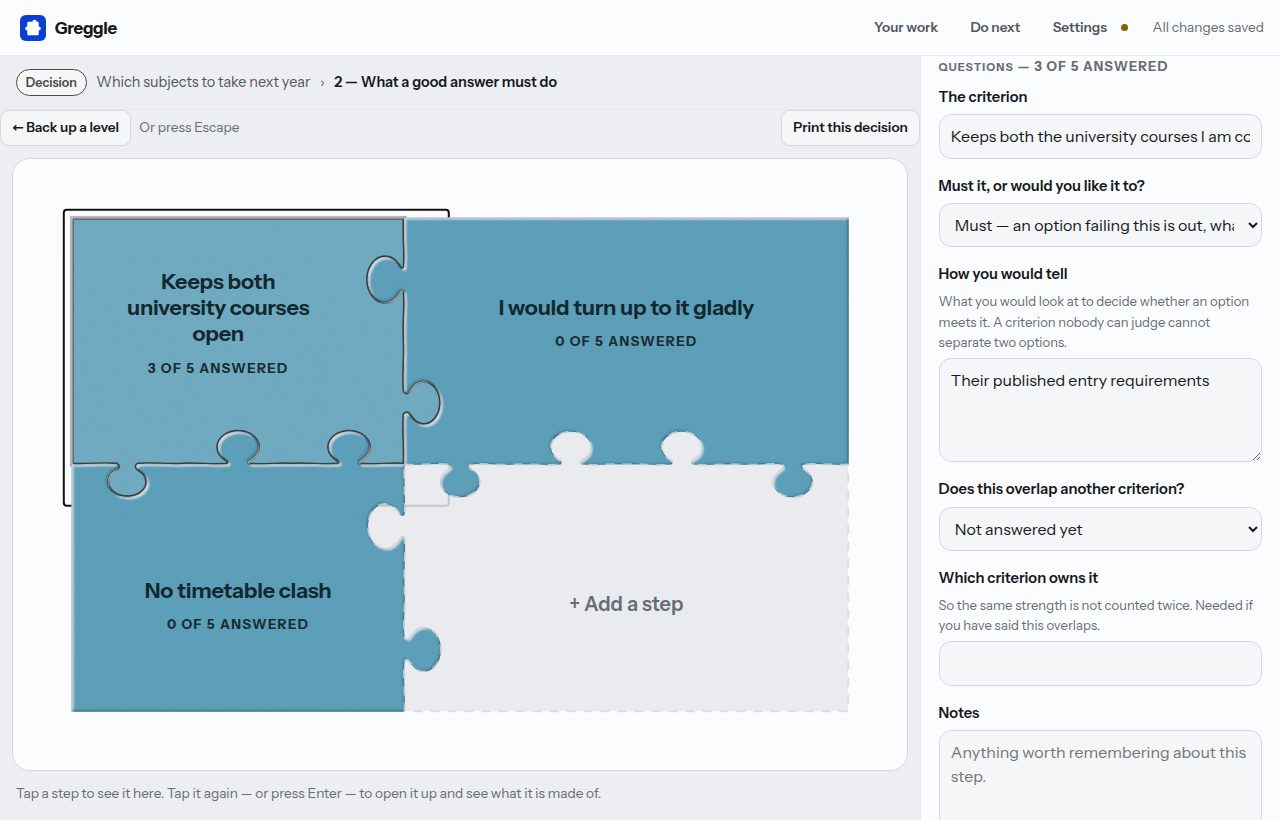Open the Your work page
This screenshot has height=820, width=1280.
click(x=906, y=27)
